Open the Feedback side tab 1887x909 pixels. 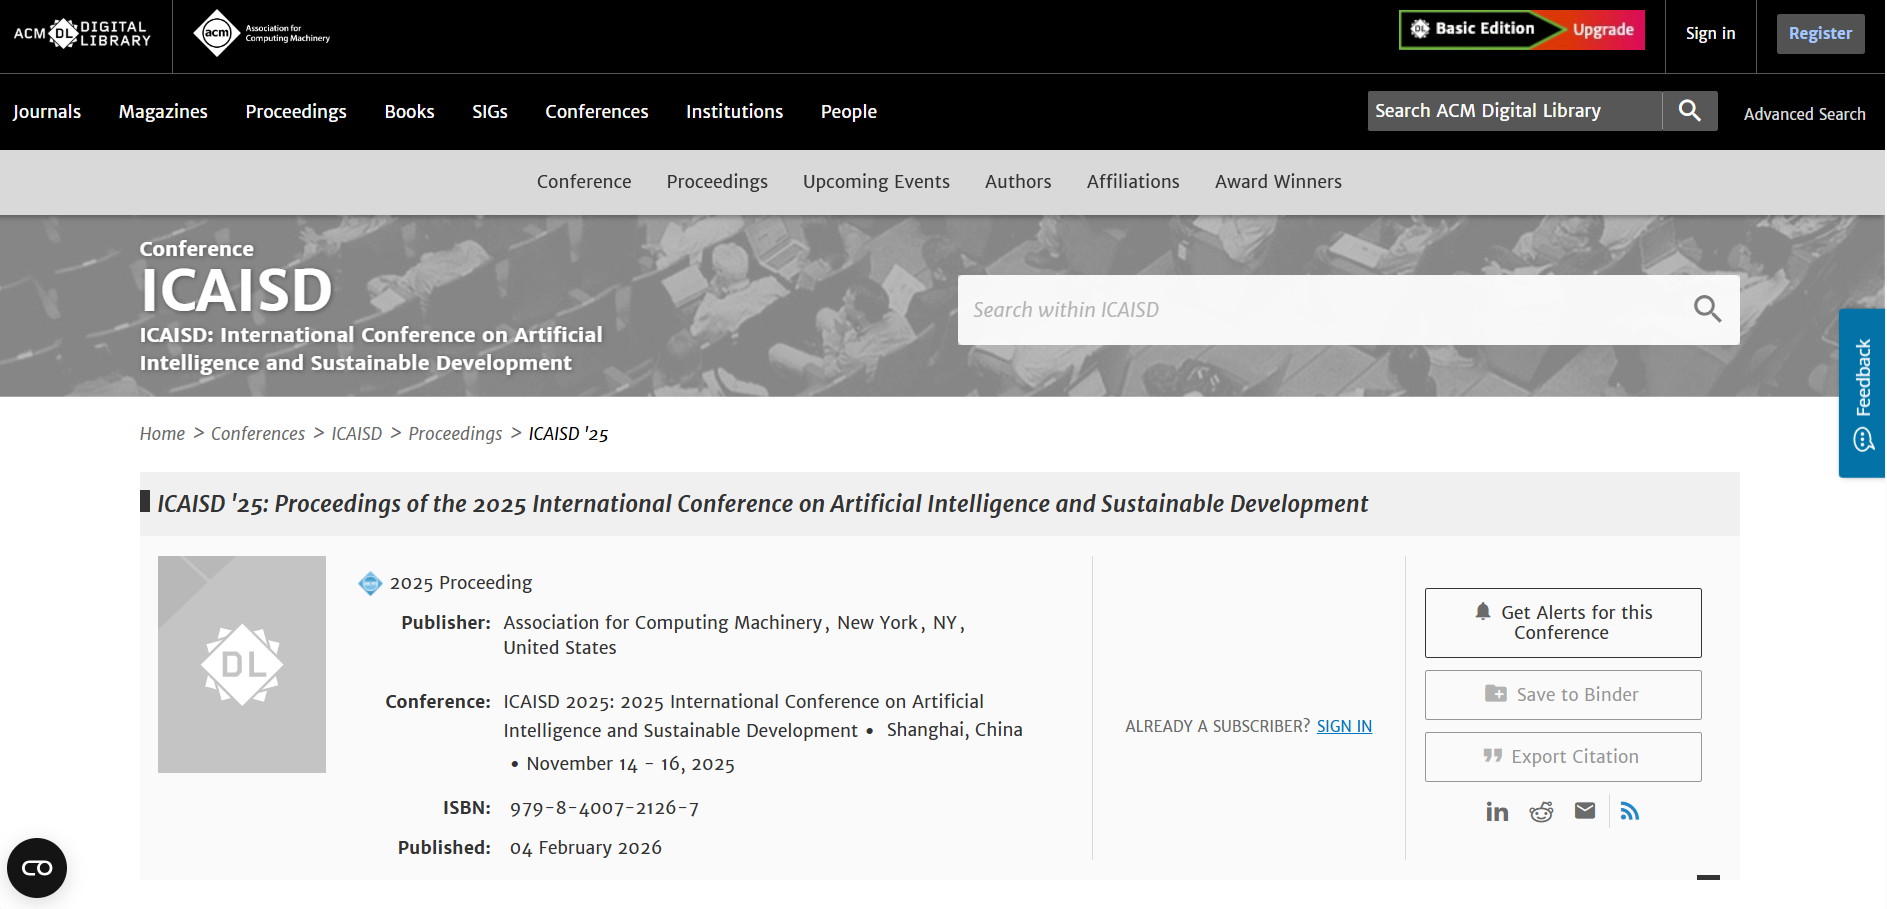(1862, 393)
